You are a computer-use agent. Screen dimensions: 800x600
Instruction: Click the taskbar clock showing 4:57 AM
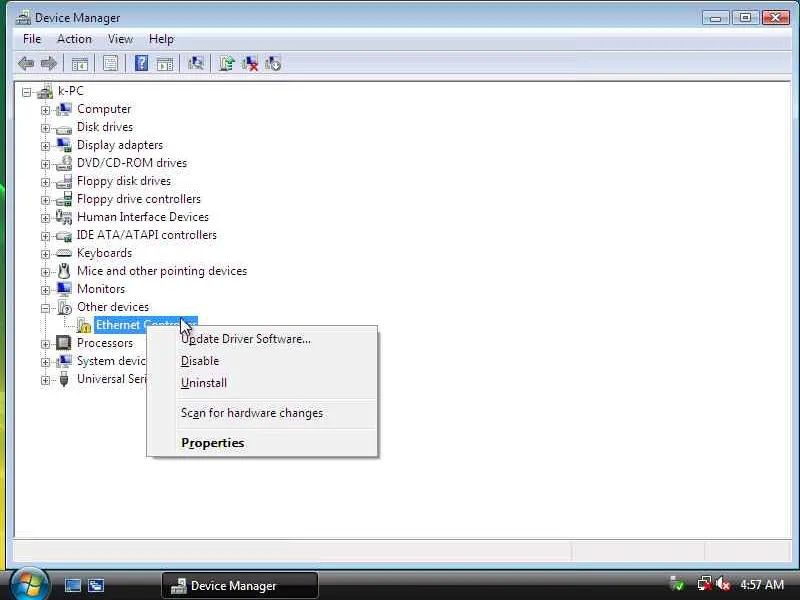[762, 584]
